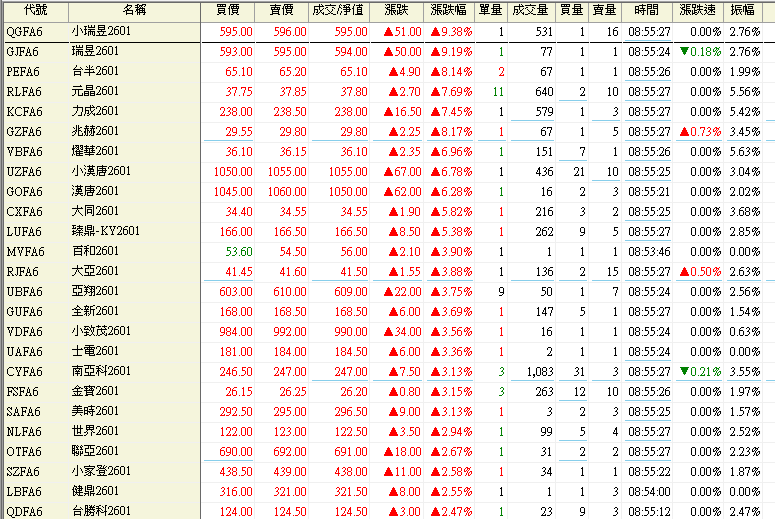The image size is (775, 519).
Task: Sort by the 名稱 column header
Action: click(x=134, y=10)
